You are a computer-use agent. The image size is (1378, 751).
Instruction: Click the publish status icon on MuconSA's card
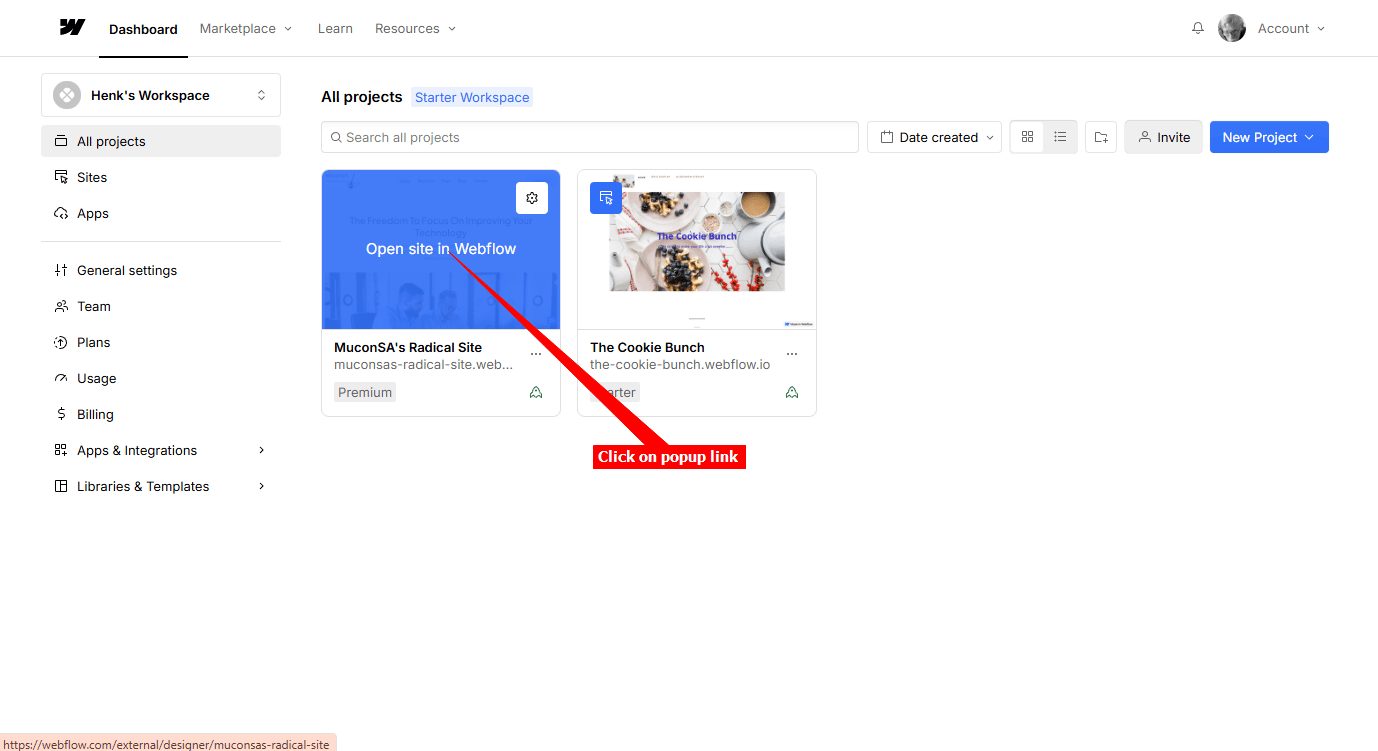[x=536, y=392]
